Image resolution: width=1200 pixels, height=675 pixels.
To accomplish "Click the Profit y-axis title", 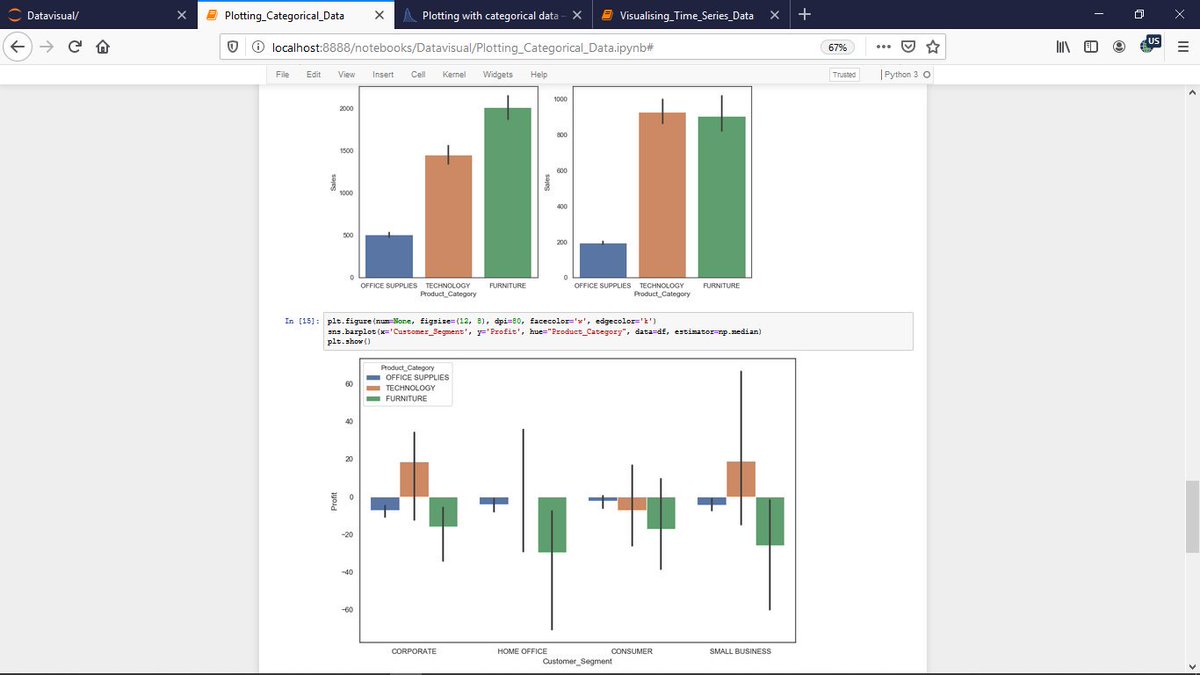I will (334, 503).
